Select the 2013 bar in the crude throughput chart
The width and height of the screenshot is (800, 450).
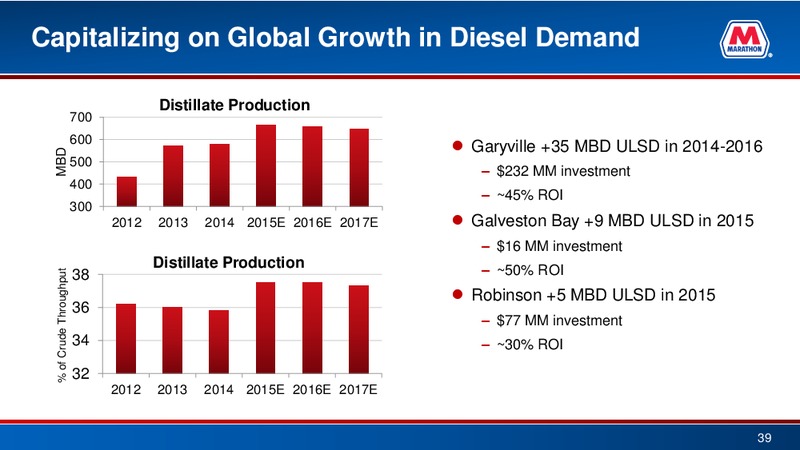coord(172,340)
